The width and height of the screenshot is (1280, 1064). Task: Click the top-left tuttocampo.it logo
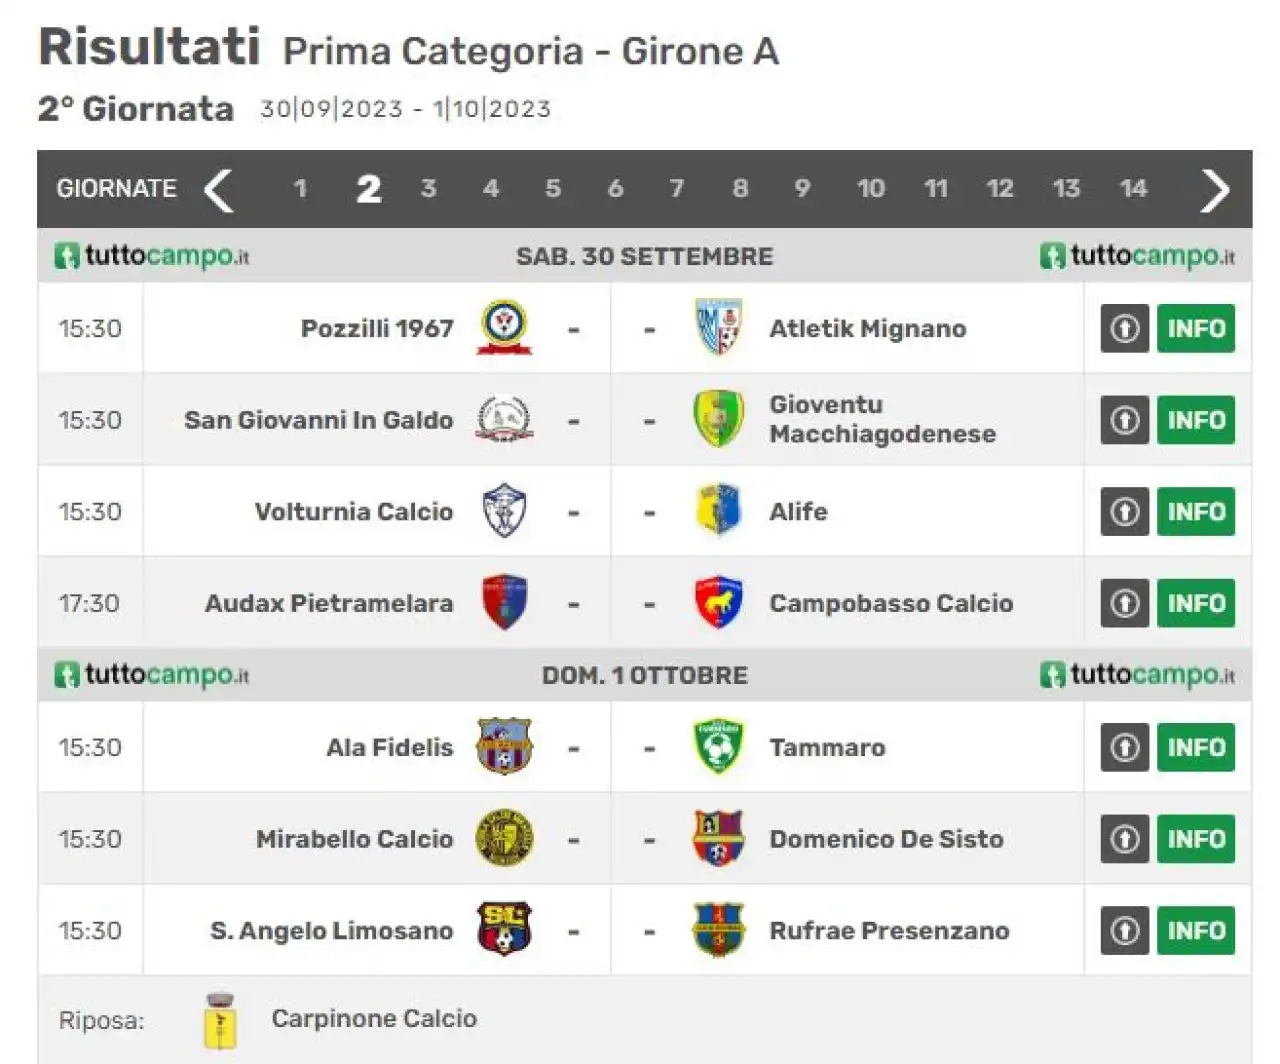tap(151, 256)
